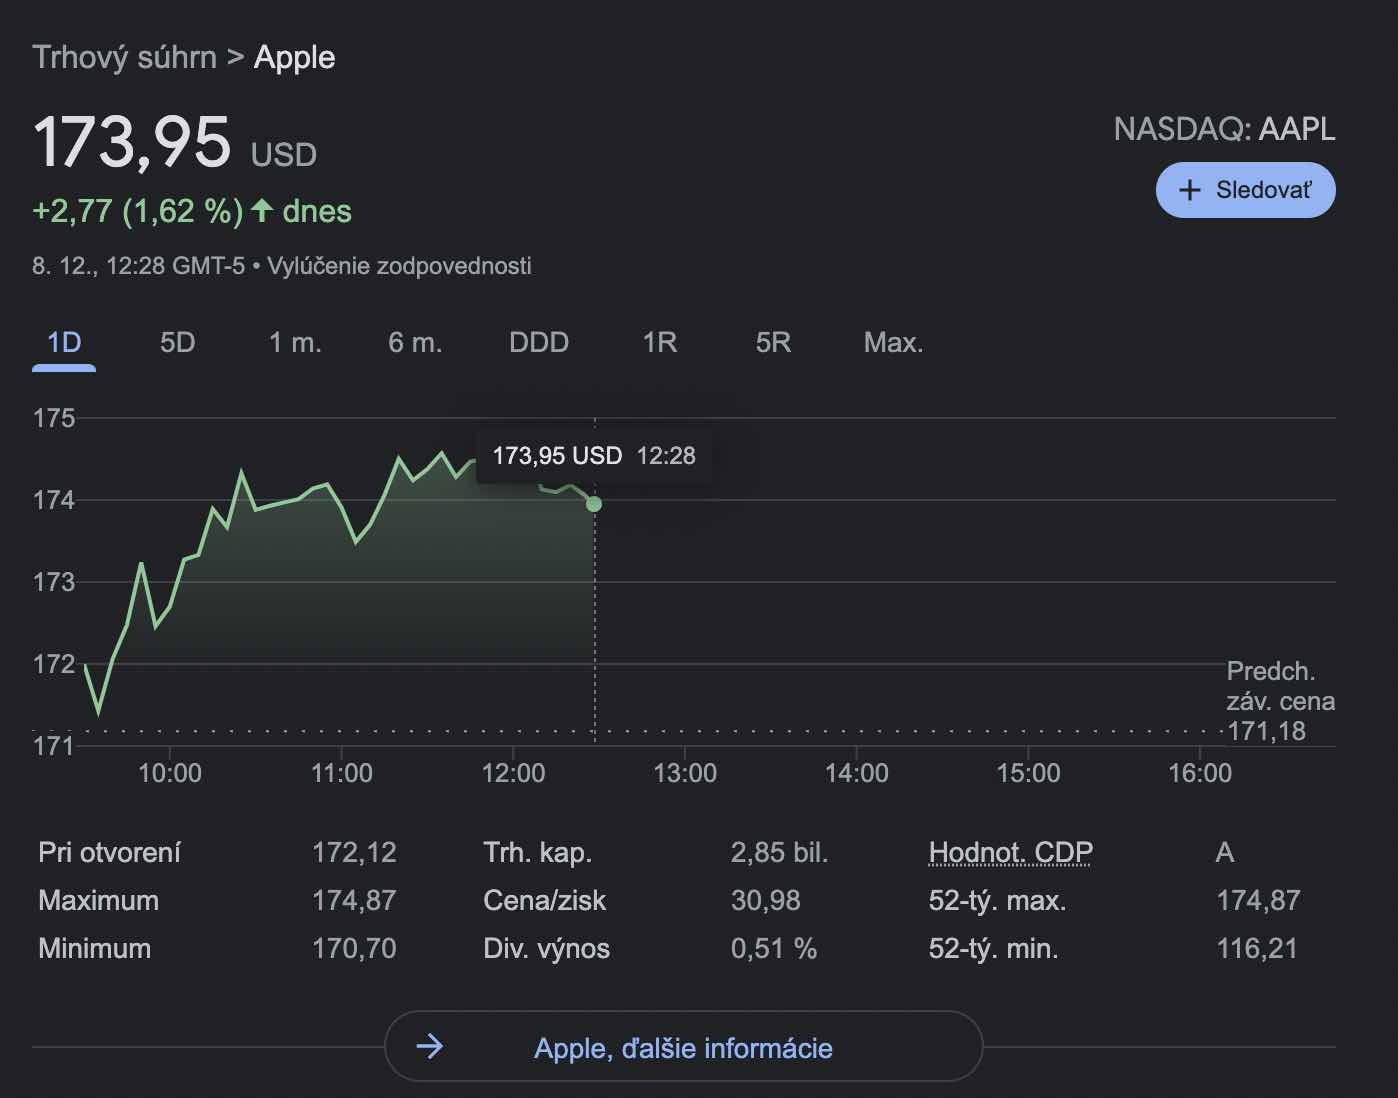The image size is (1398, 1098).
Task: Click the plus icon in Sledovať button
Action: coord(1189,190)
